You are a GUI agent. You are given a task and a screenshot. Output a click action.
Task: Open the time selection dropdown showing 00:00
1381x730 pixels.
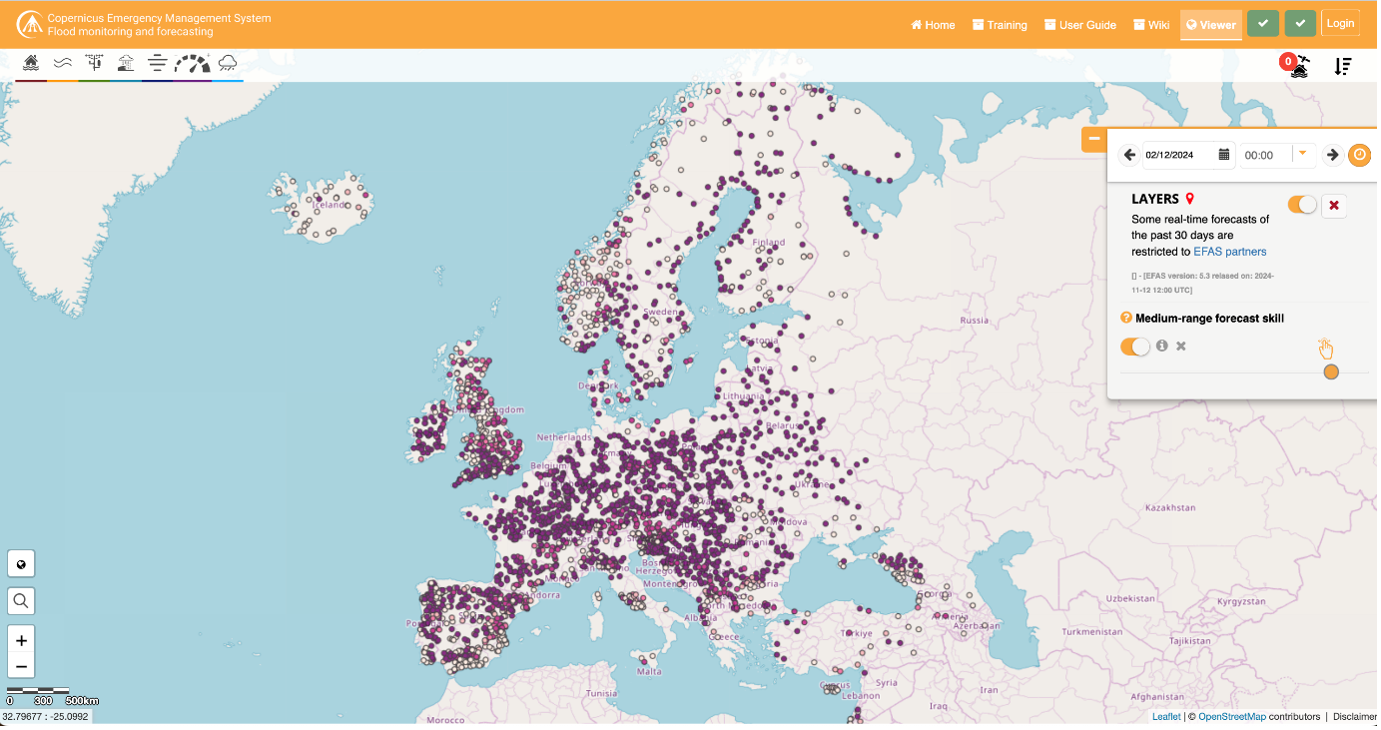pos(1302,154)
